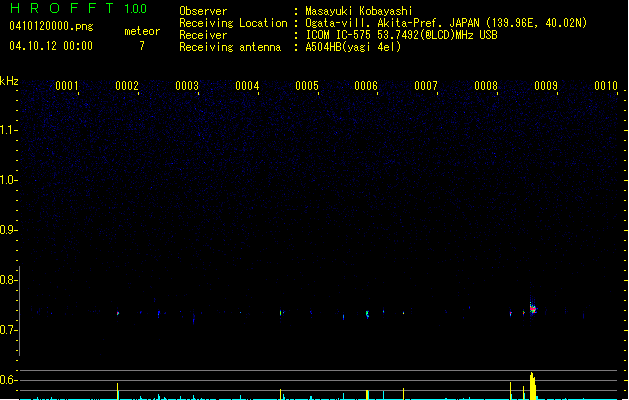The width and height of the screenshot is (629, 400).
Task: Click the meteor count label
Action: (x=142, y=31)
